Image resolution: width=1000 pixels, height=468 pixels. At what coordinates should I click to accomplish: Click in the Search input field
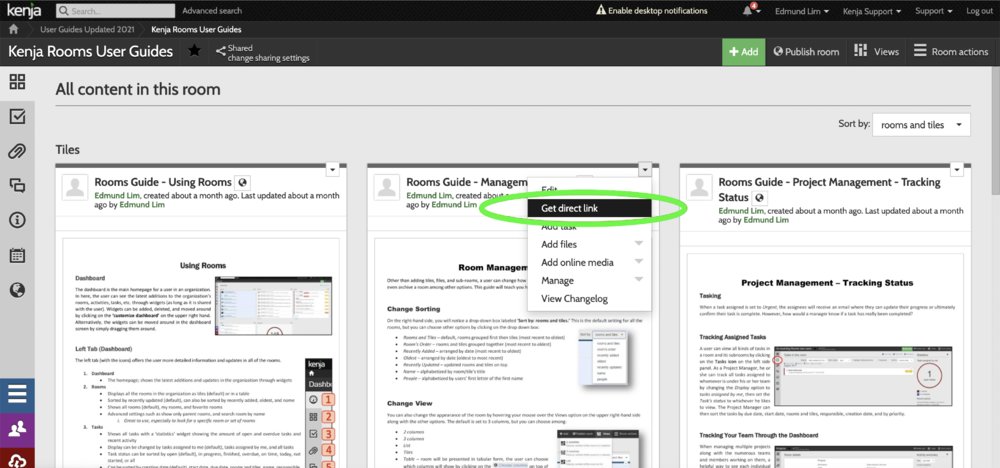[x=114, y=11]
